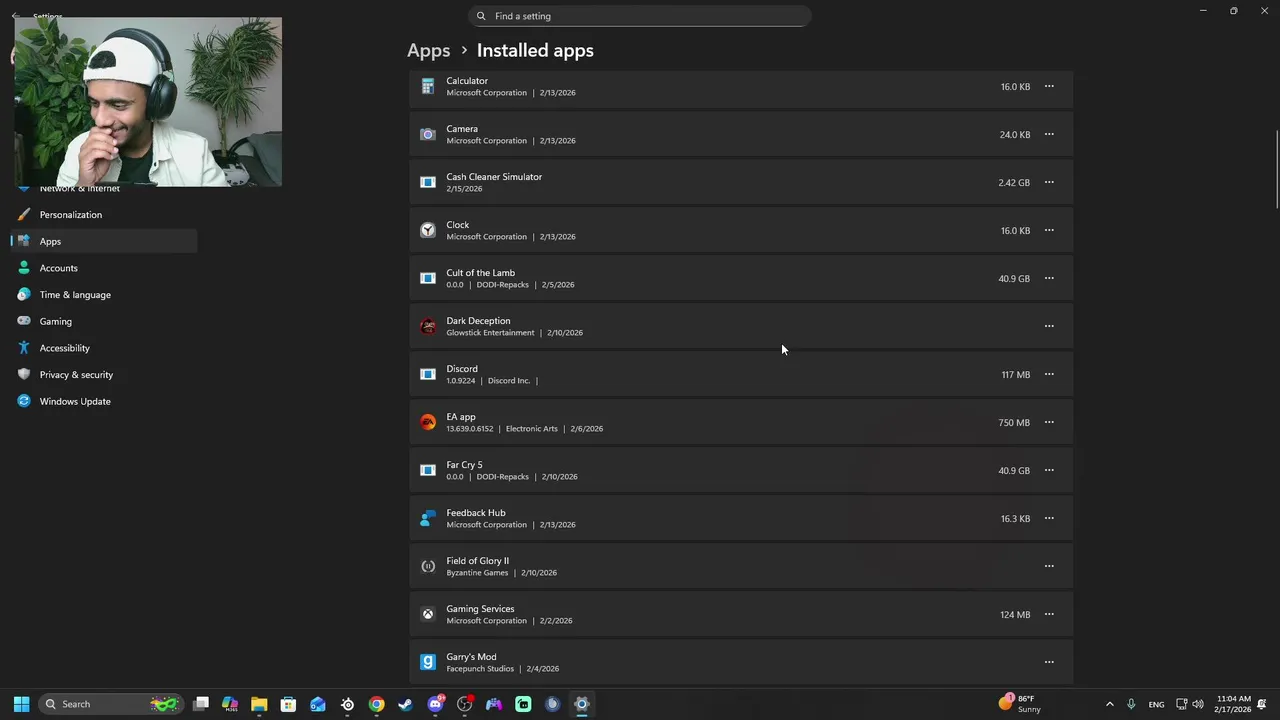The height and width of the screenshot is (720, 1280).
Task: Click the webcam overlay thumbnail
Action: [148, 102]
